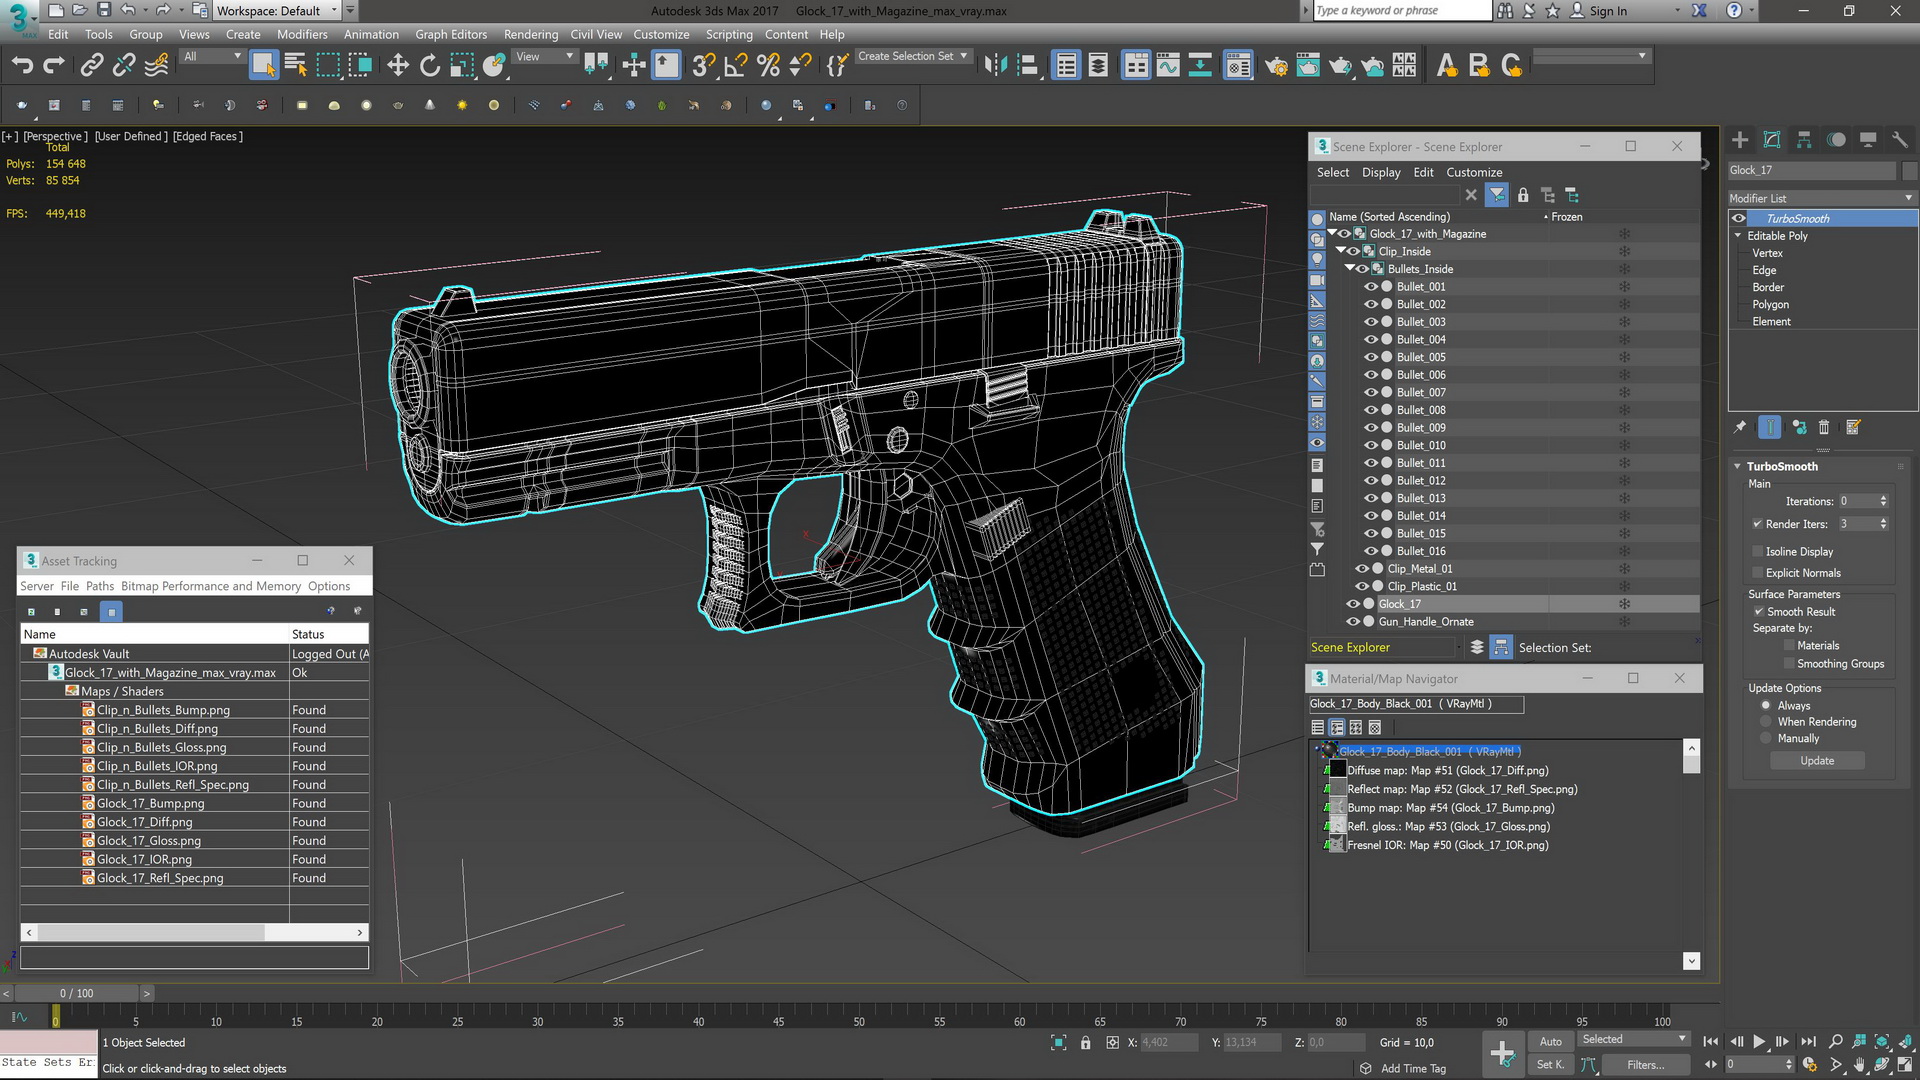Choose the Select Object tool
The width and height of the screenshot is (1920, 1080).
(x=264, y=66)
